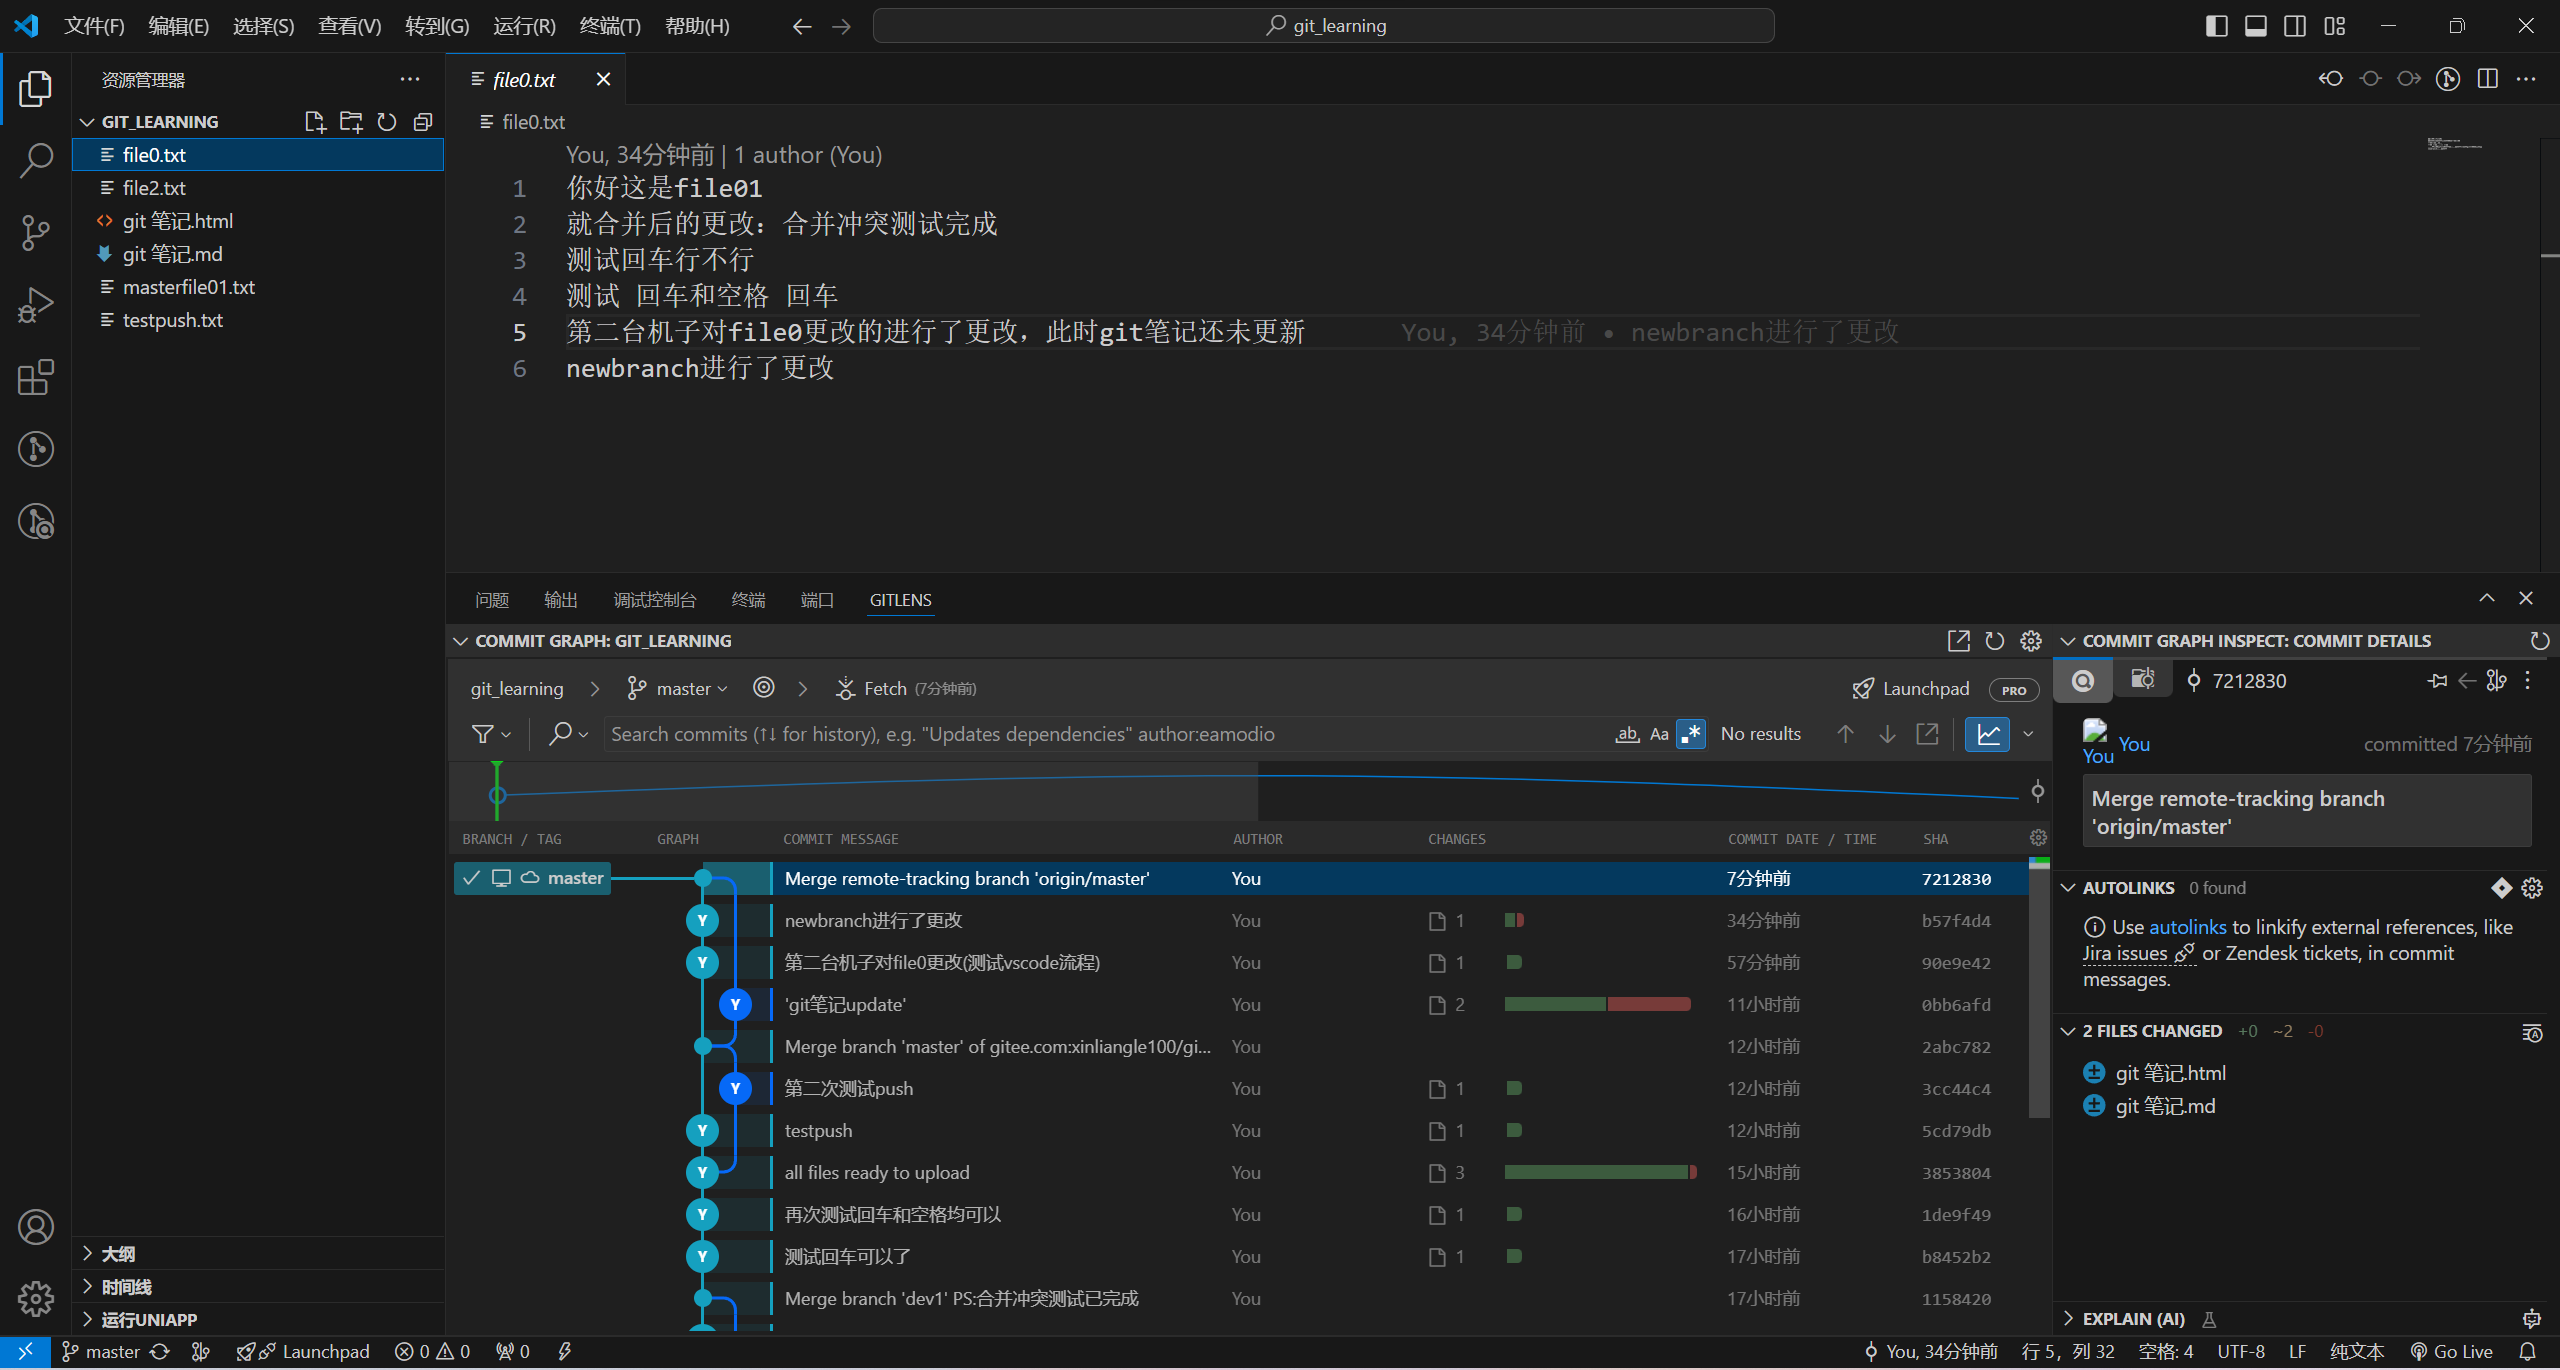Screen dimensions: 2560x1370
Task: Open Run and Debug view
Action: (x=36, y=305)
